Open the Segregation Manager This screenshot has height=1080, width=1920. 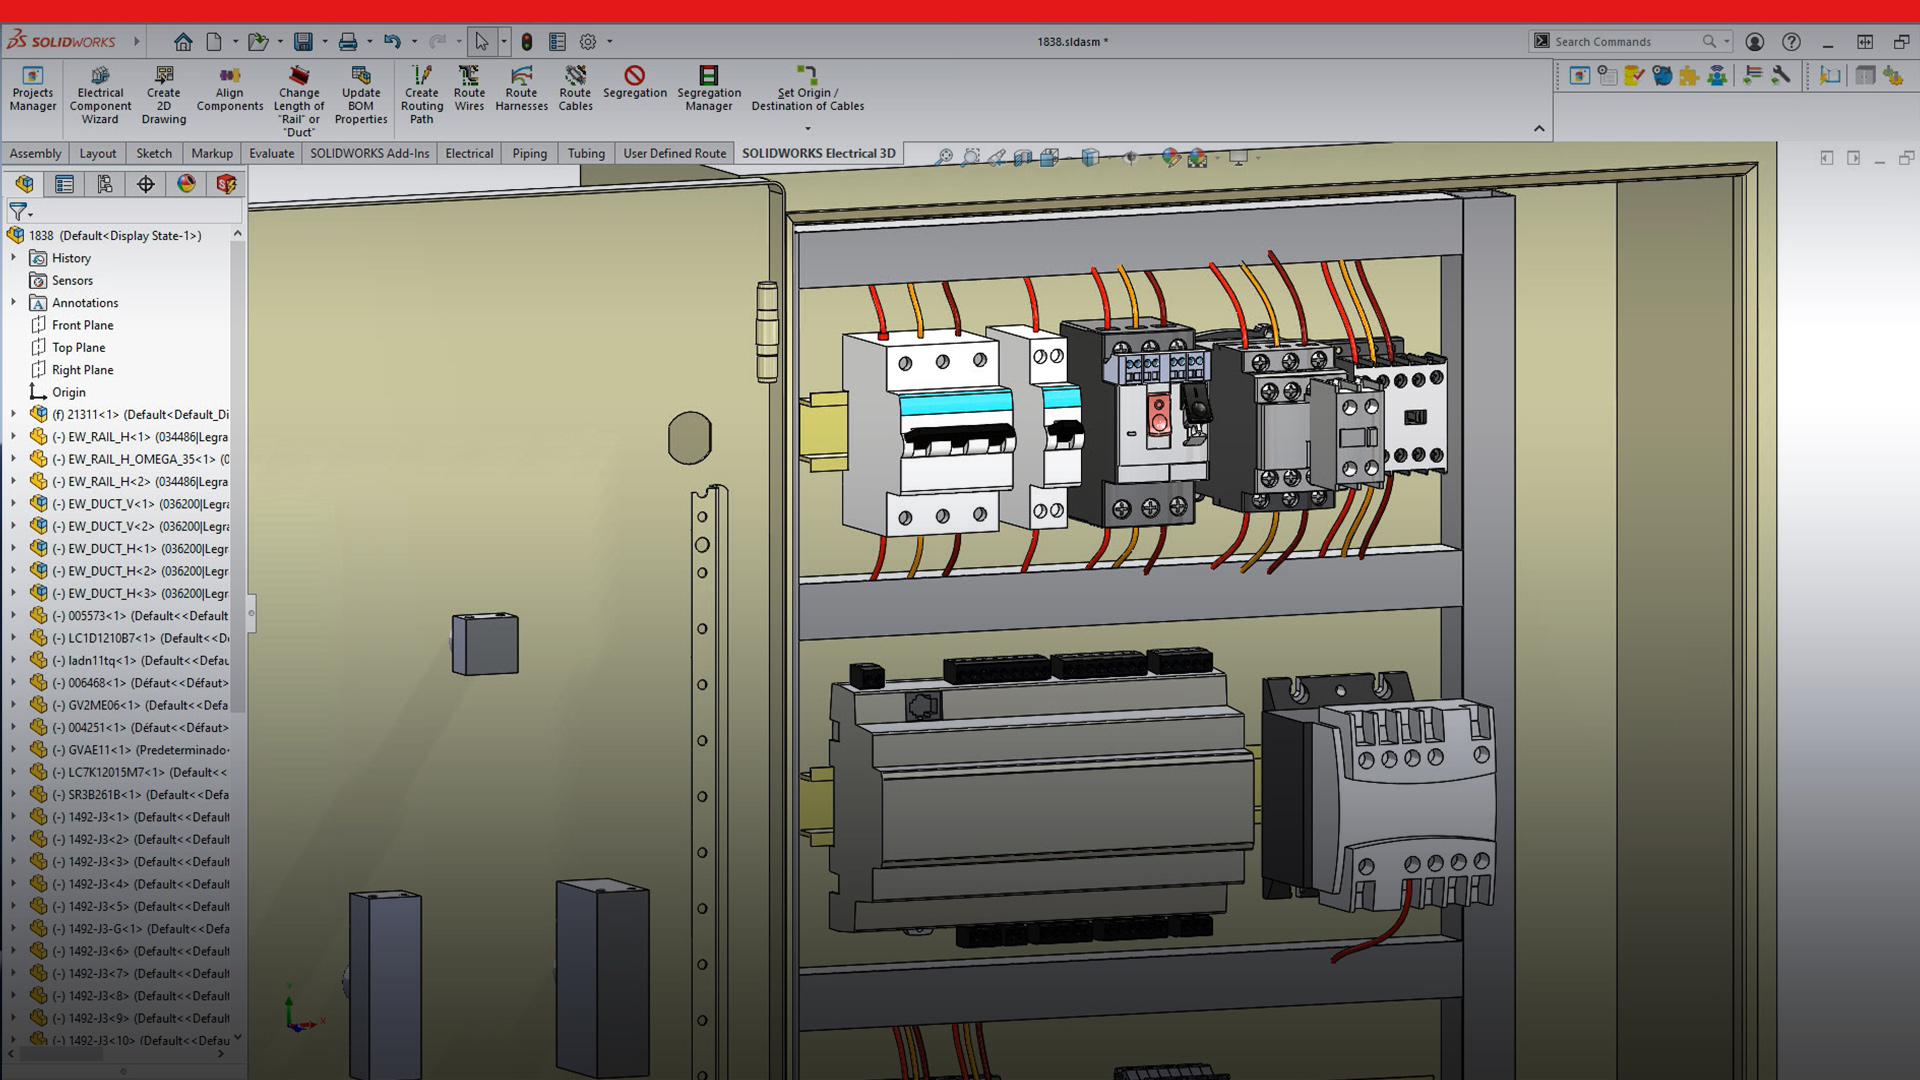pos(709,90)
